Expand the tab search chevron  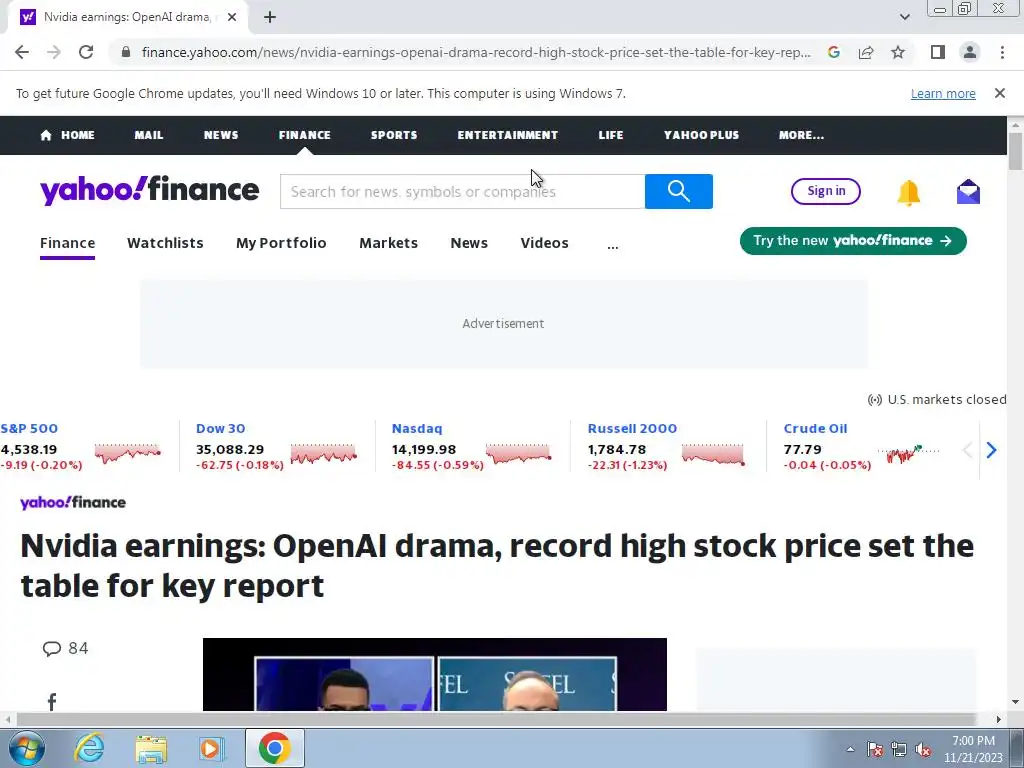click(904, 17)
